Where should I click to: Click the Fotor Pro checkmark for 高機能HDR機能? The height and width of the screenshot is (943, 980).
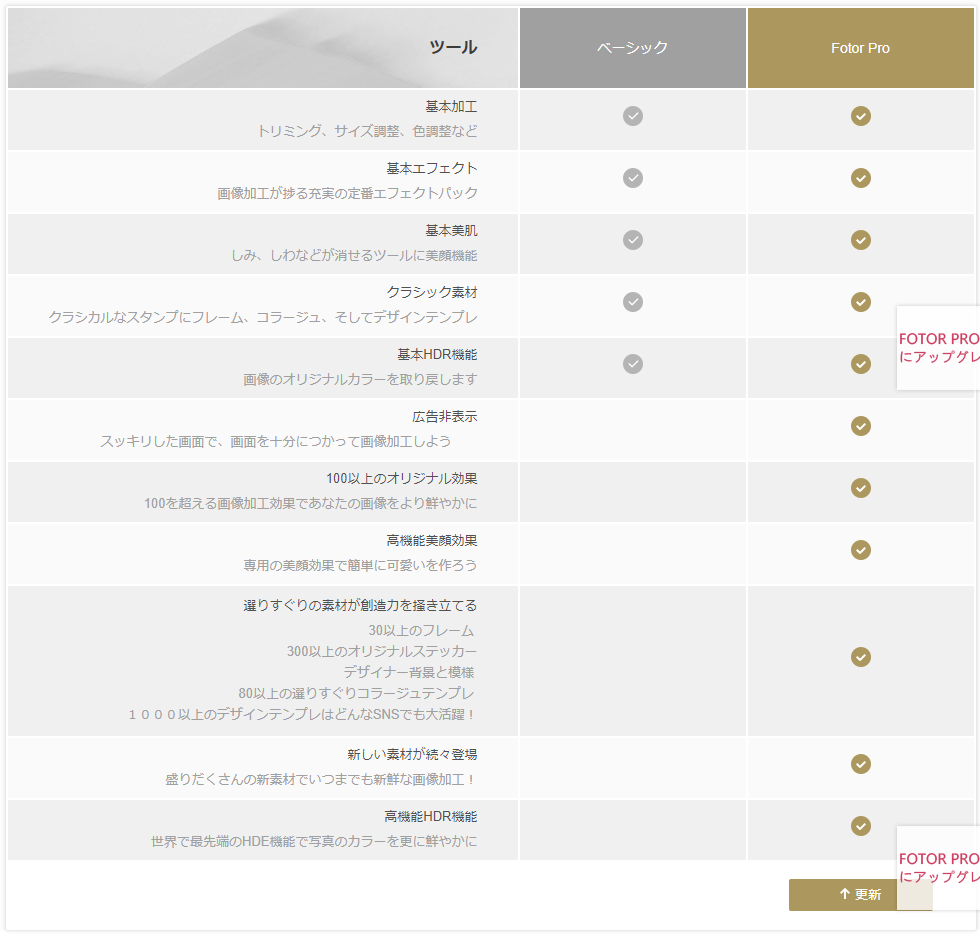(x=861, y=826)
